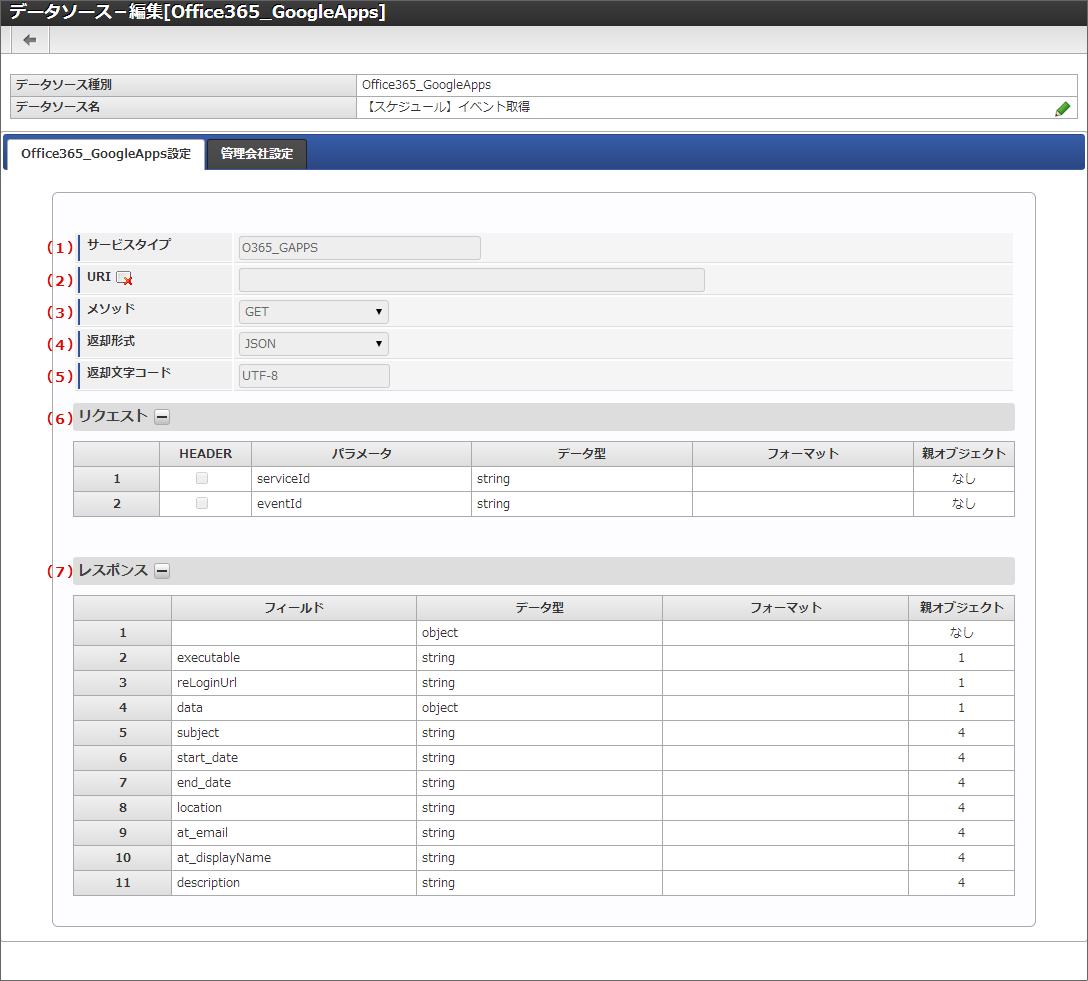Click the subject field cell
Image resolution: width=1088 pixels, height=981 pixels.
click(x=294, y=733)
